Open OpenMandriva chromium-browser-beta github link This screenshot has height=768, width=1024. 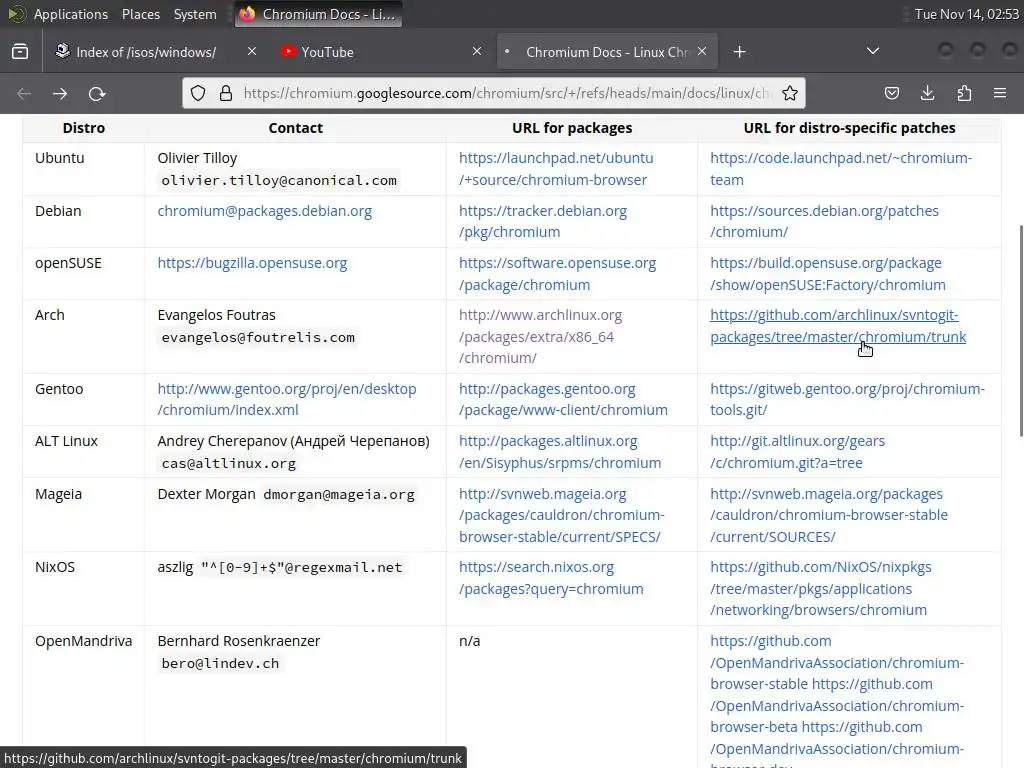point(837,705)
